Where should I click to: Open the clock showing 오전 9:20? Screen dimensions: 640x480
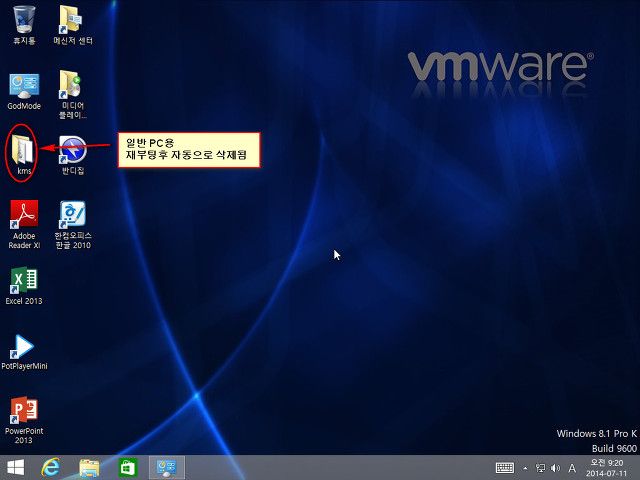tap(607, 468)
